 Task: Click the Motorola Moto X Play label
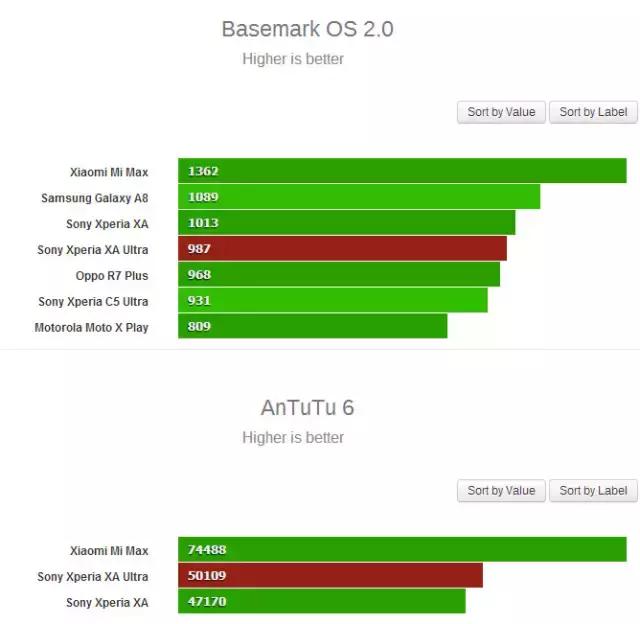[91, 327]
